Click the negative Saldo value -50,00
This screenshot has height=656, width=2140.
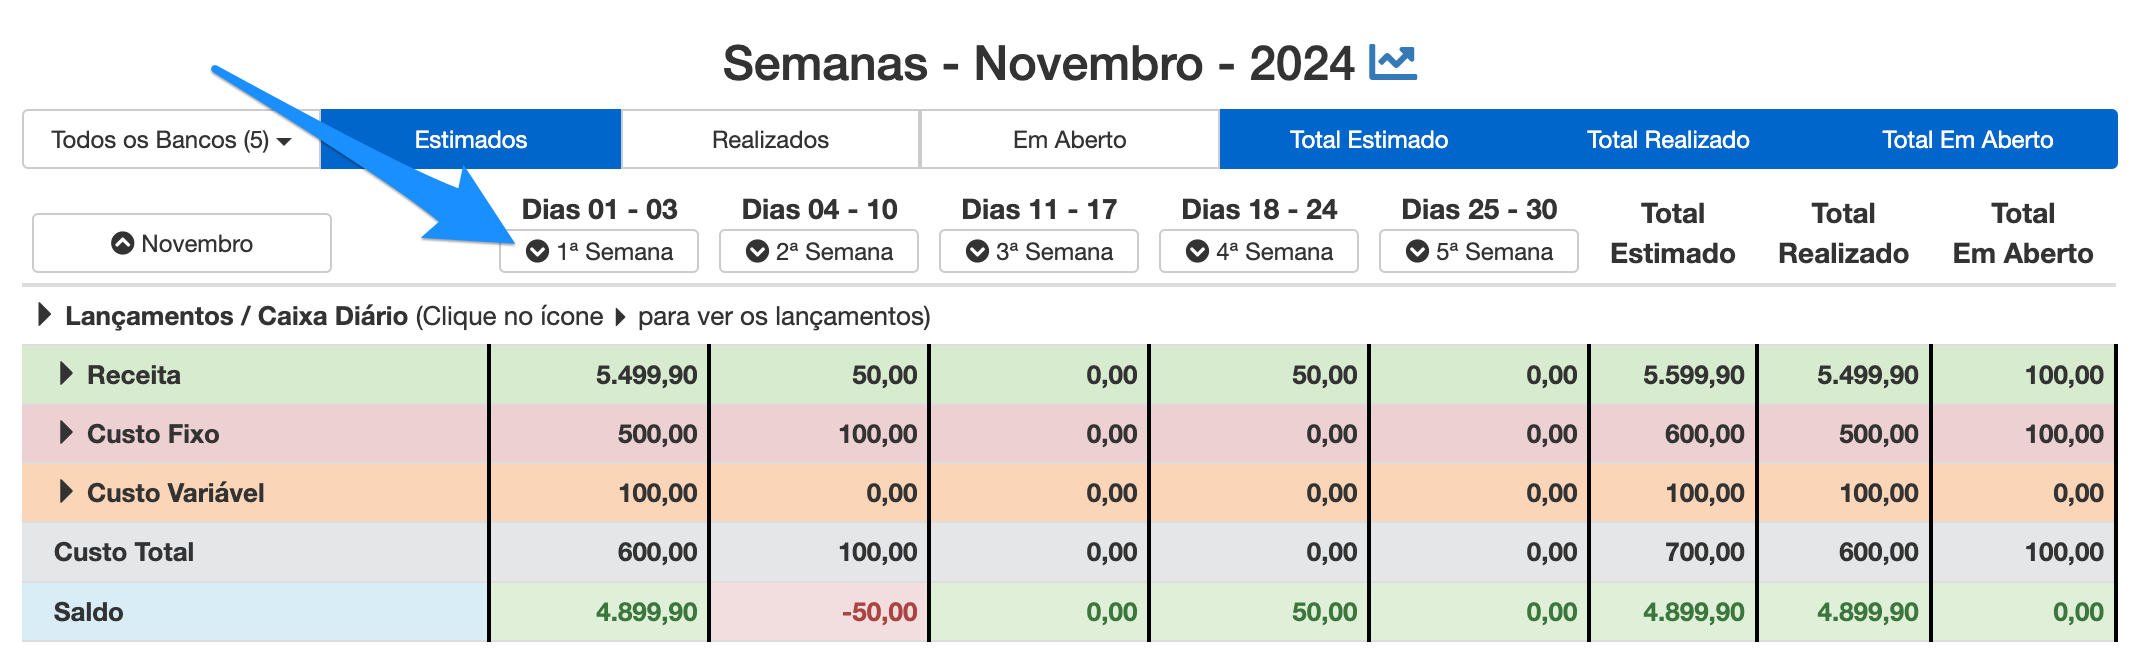point(879,612)
